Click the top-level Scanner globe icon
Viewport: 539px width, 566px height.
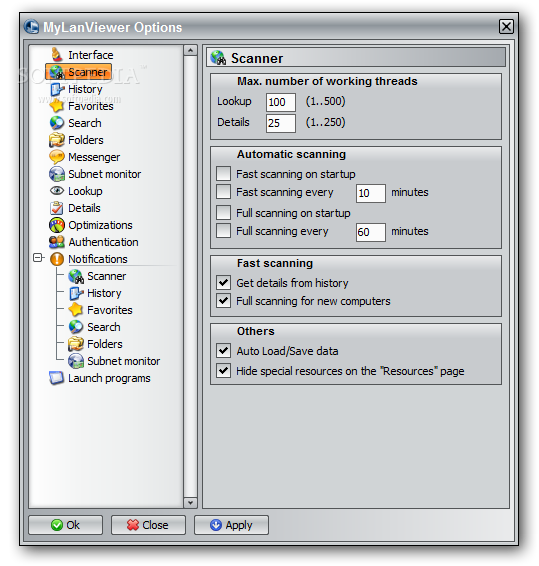[57, 72]
